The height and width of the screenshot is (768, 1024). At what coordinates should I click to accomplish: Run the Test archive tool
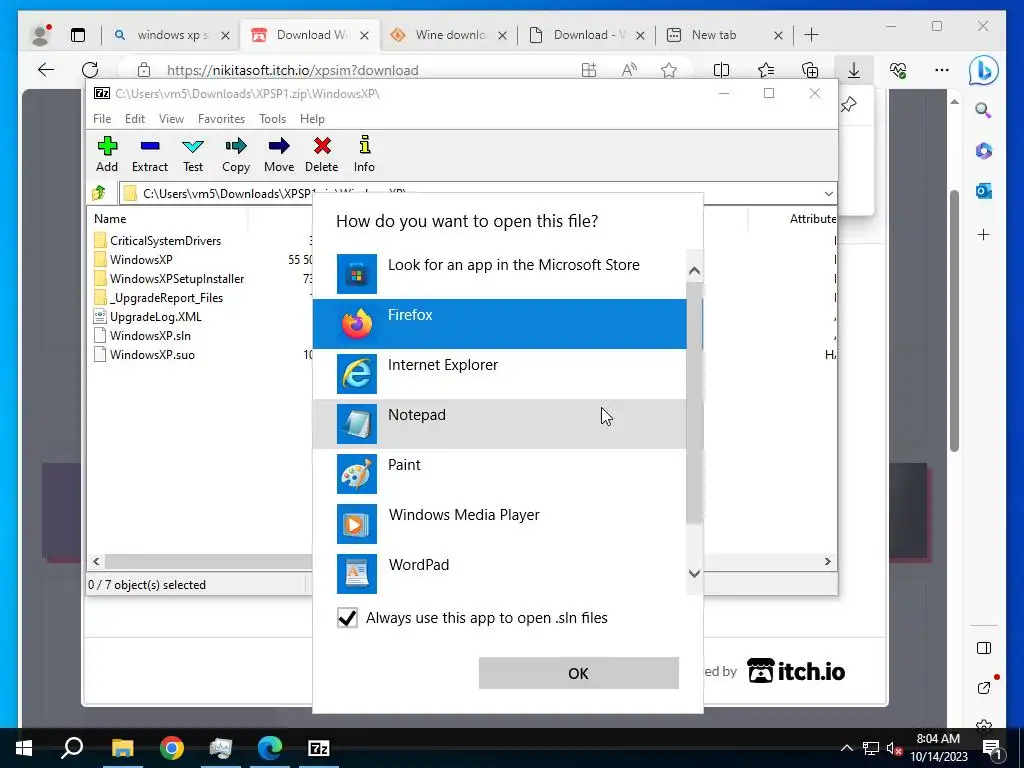click(193, 154)
